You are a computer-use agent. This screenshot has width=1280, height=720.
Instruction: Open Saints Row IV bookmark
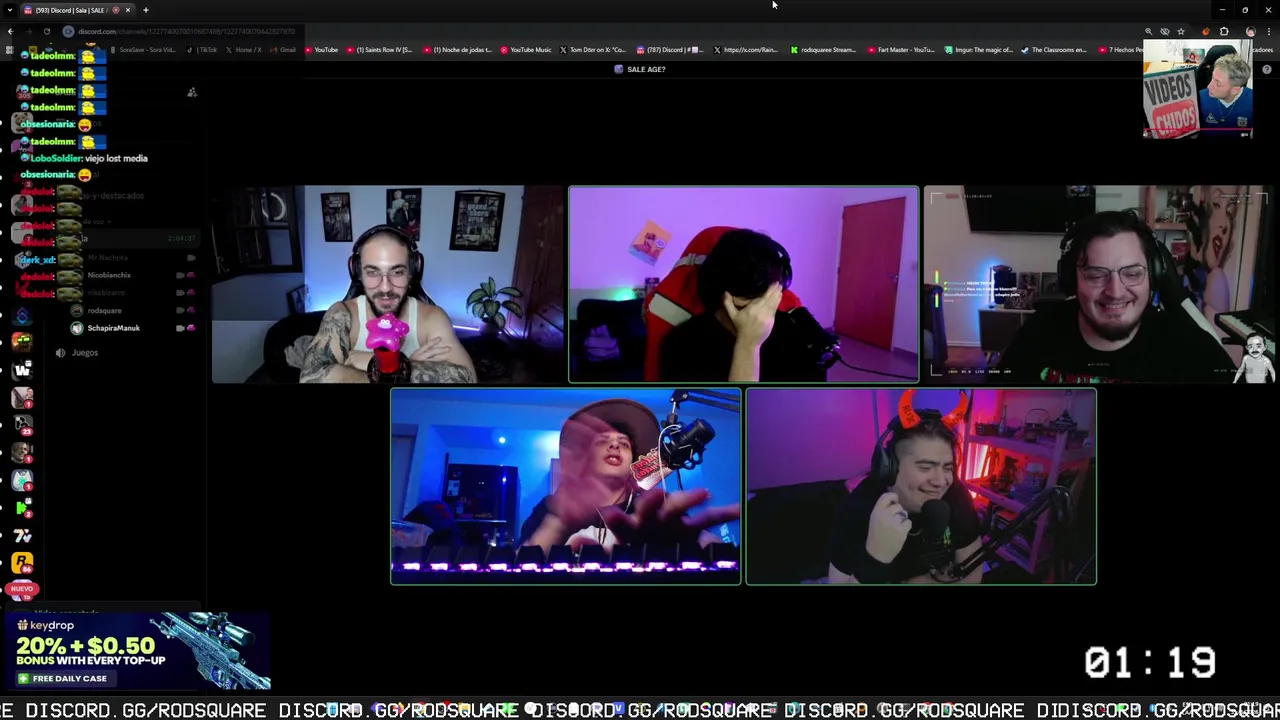point(379,50)
